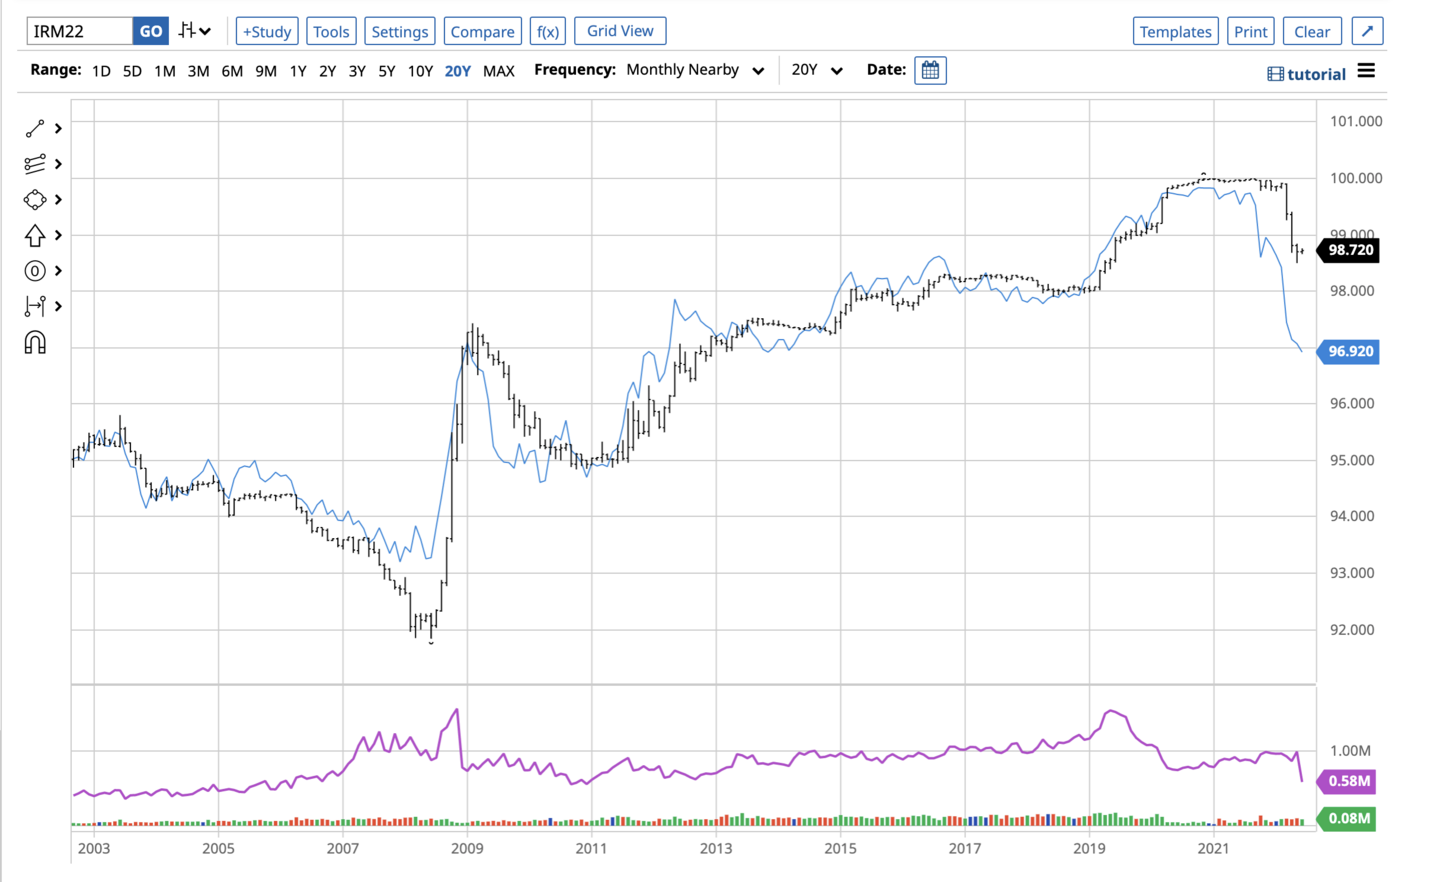Screen dimensions: 1440x882
Task: Set range to 1Y
Action: [x=298, y=71]
